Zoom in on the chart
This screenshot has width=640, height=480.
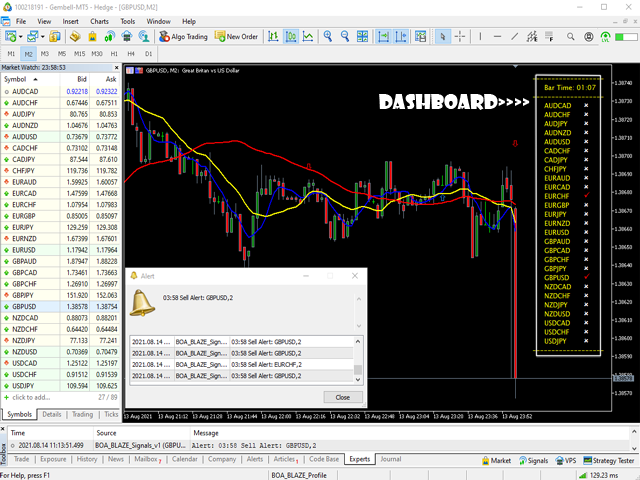pyautogui.click(x=328, y=37)
